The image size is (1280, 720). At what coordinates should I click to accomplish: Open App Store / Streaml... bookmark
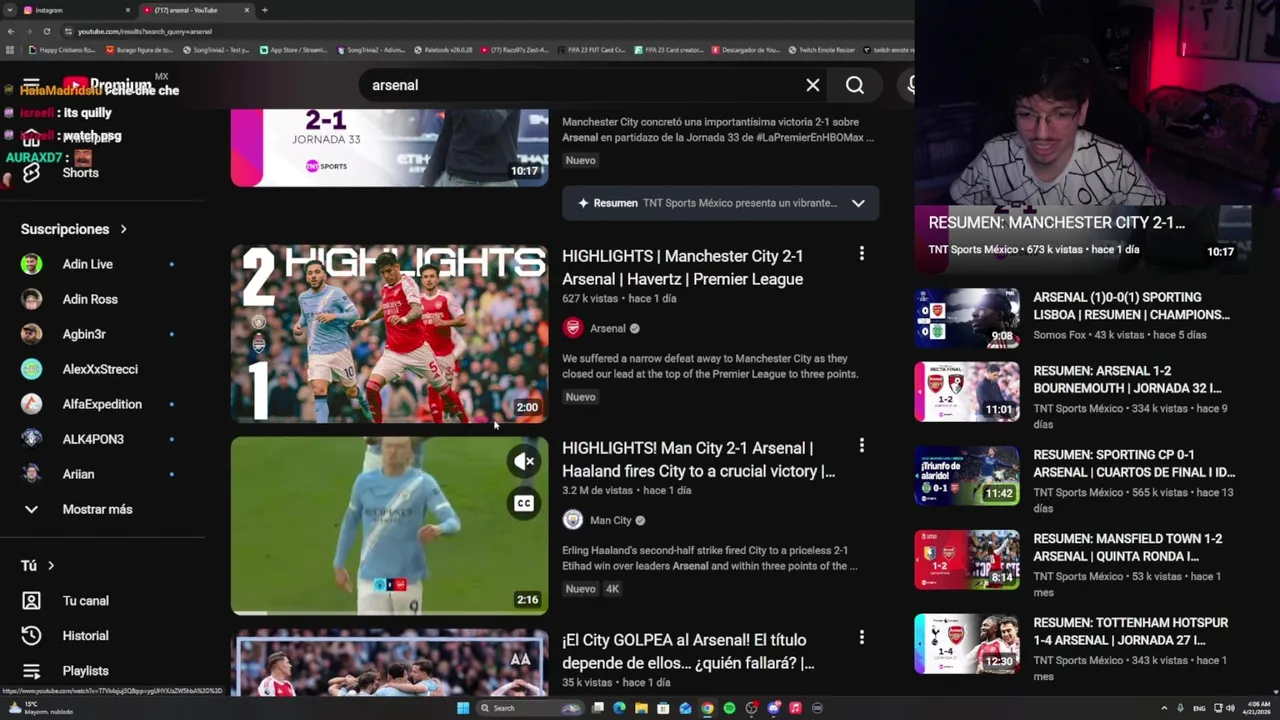(294, 49)
